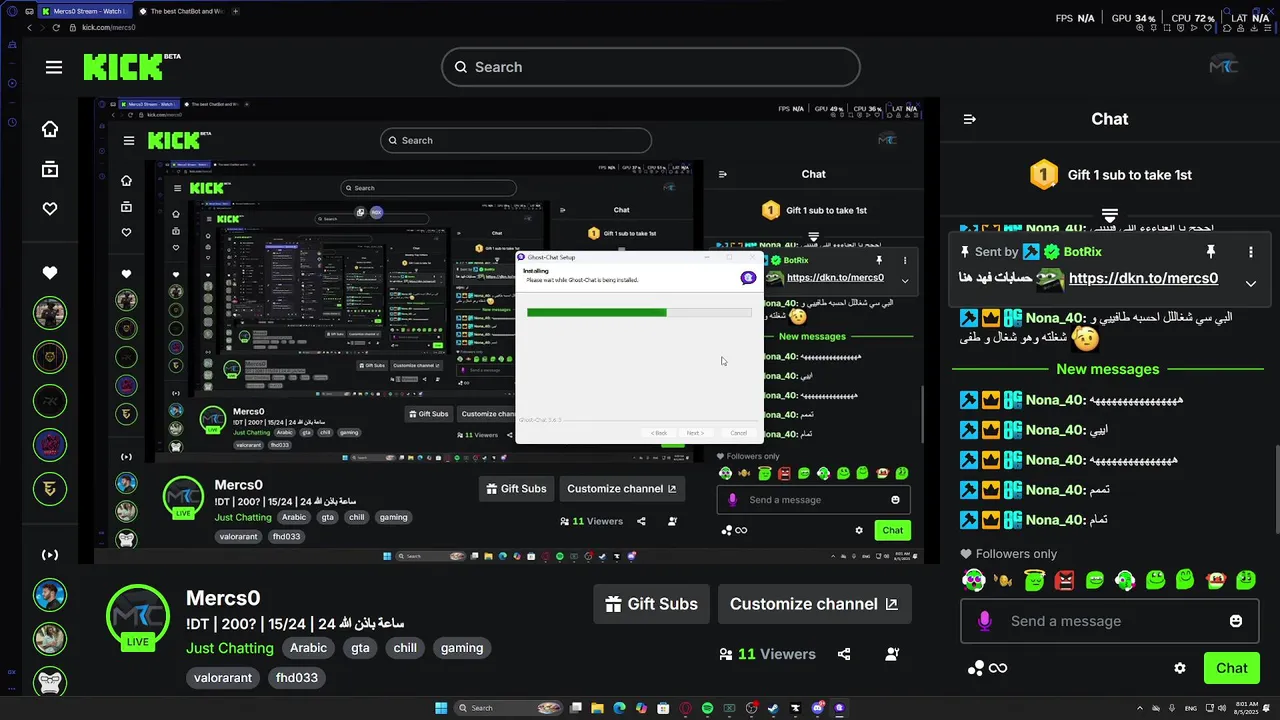The image size is (1280, 720).
Task: Open File Explorer from the Windows taskbar
Action: pyautogui.click(x=597, y=708)
